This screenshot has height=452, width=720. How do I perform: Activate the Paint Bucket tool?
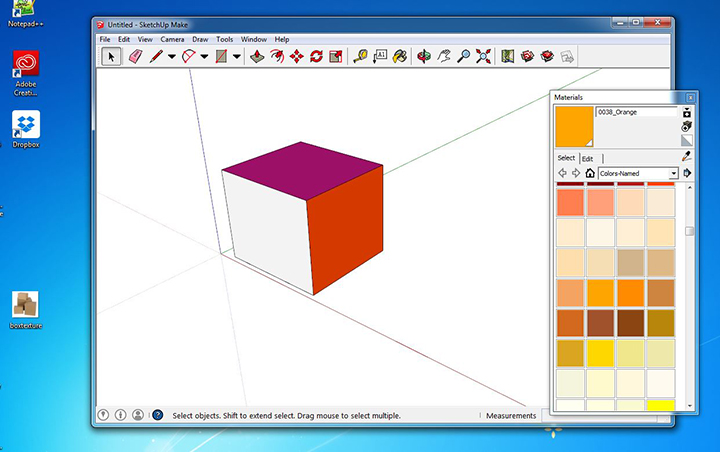tap(400, 56)
